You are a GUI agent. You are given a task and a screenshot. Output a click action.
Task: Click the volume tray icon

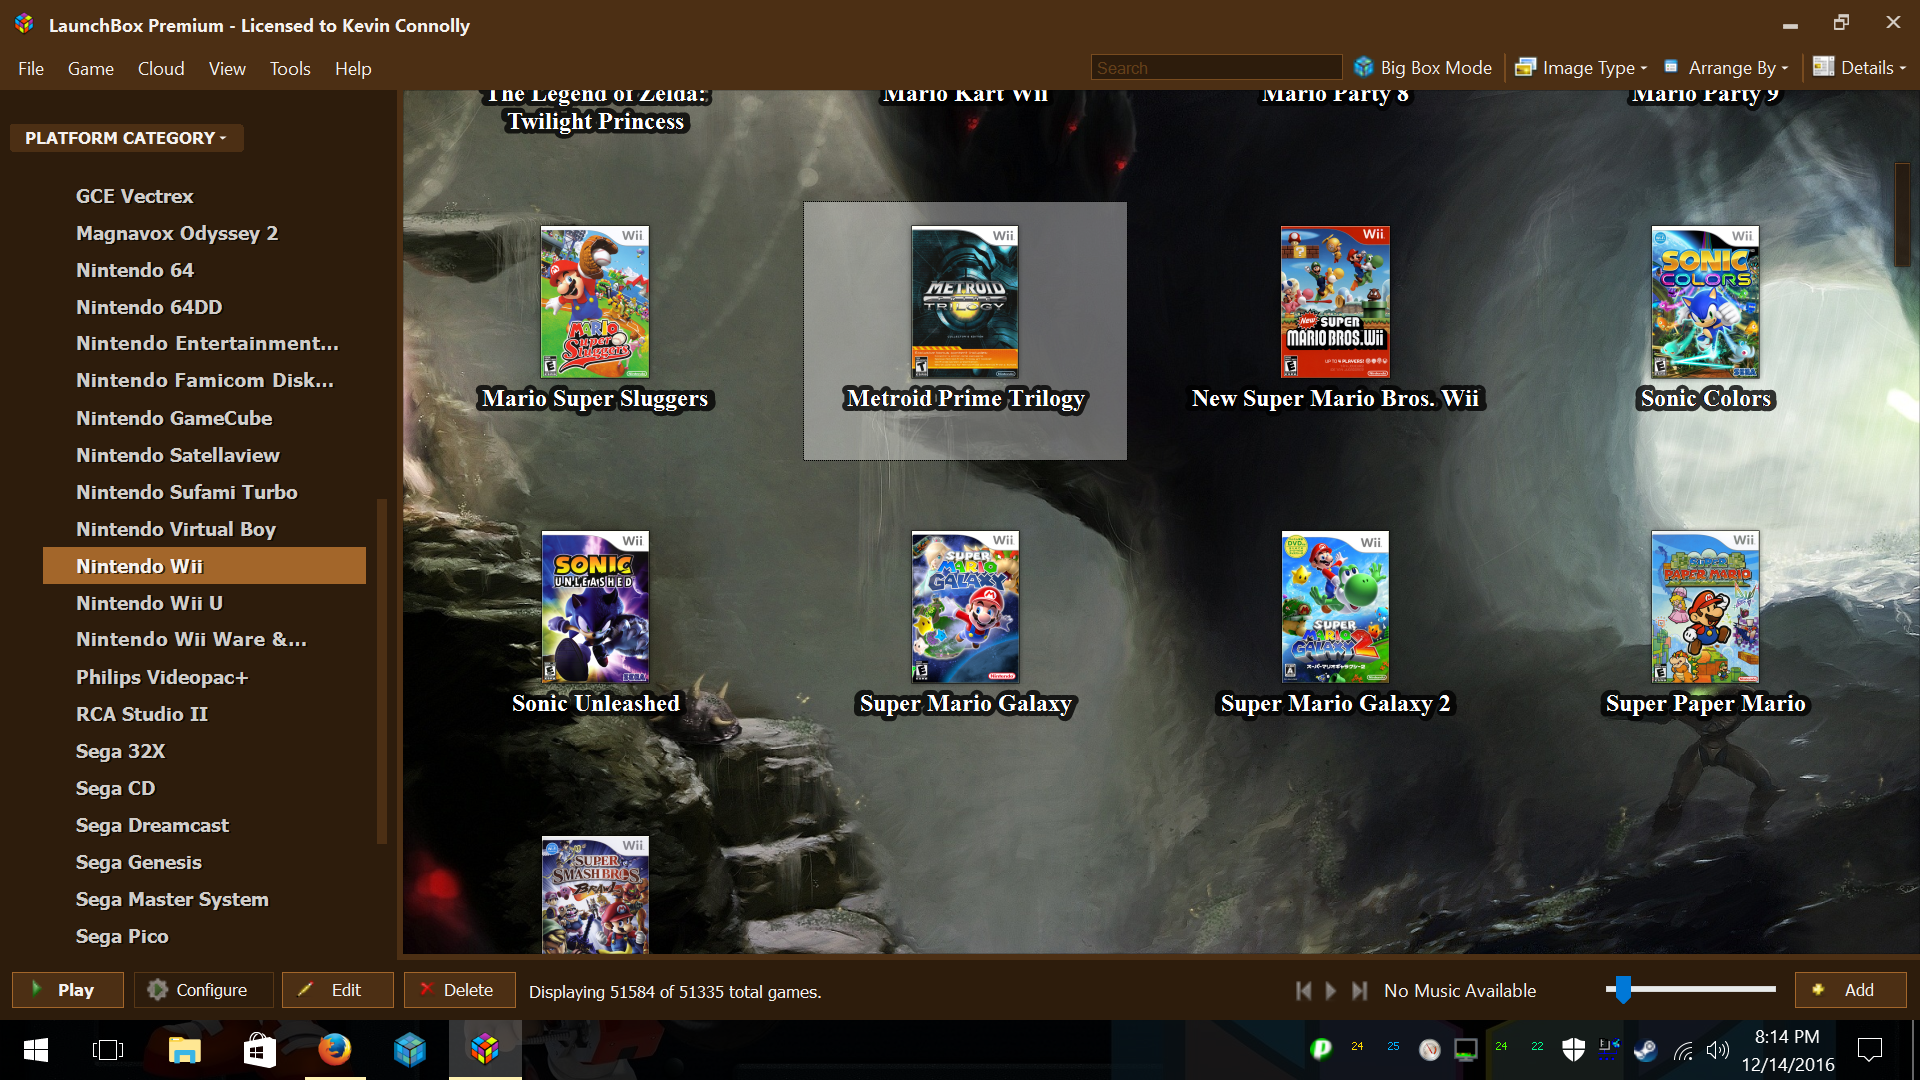(1717, 1049)
